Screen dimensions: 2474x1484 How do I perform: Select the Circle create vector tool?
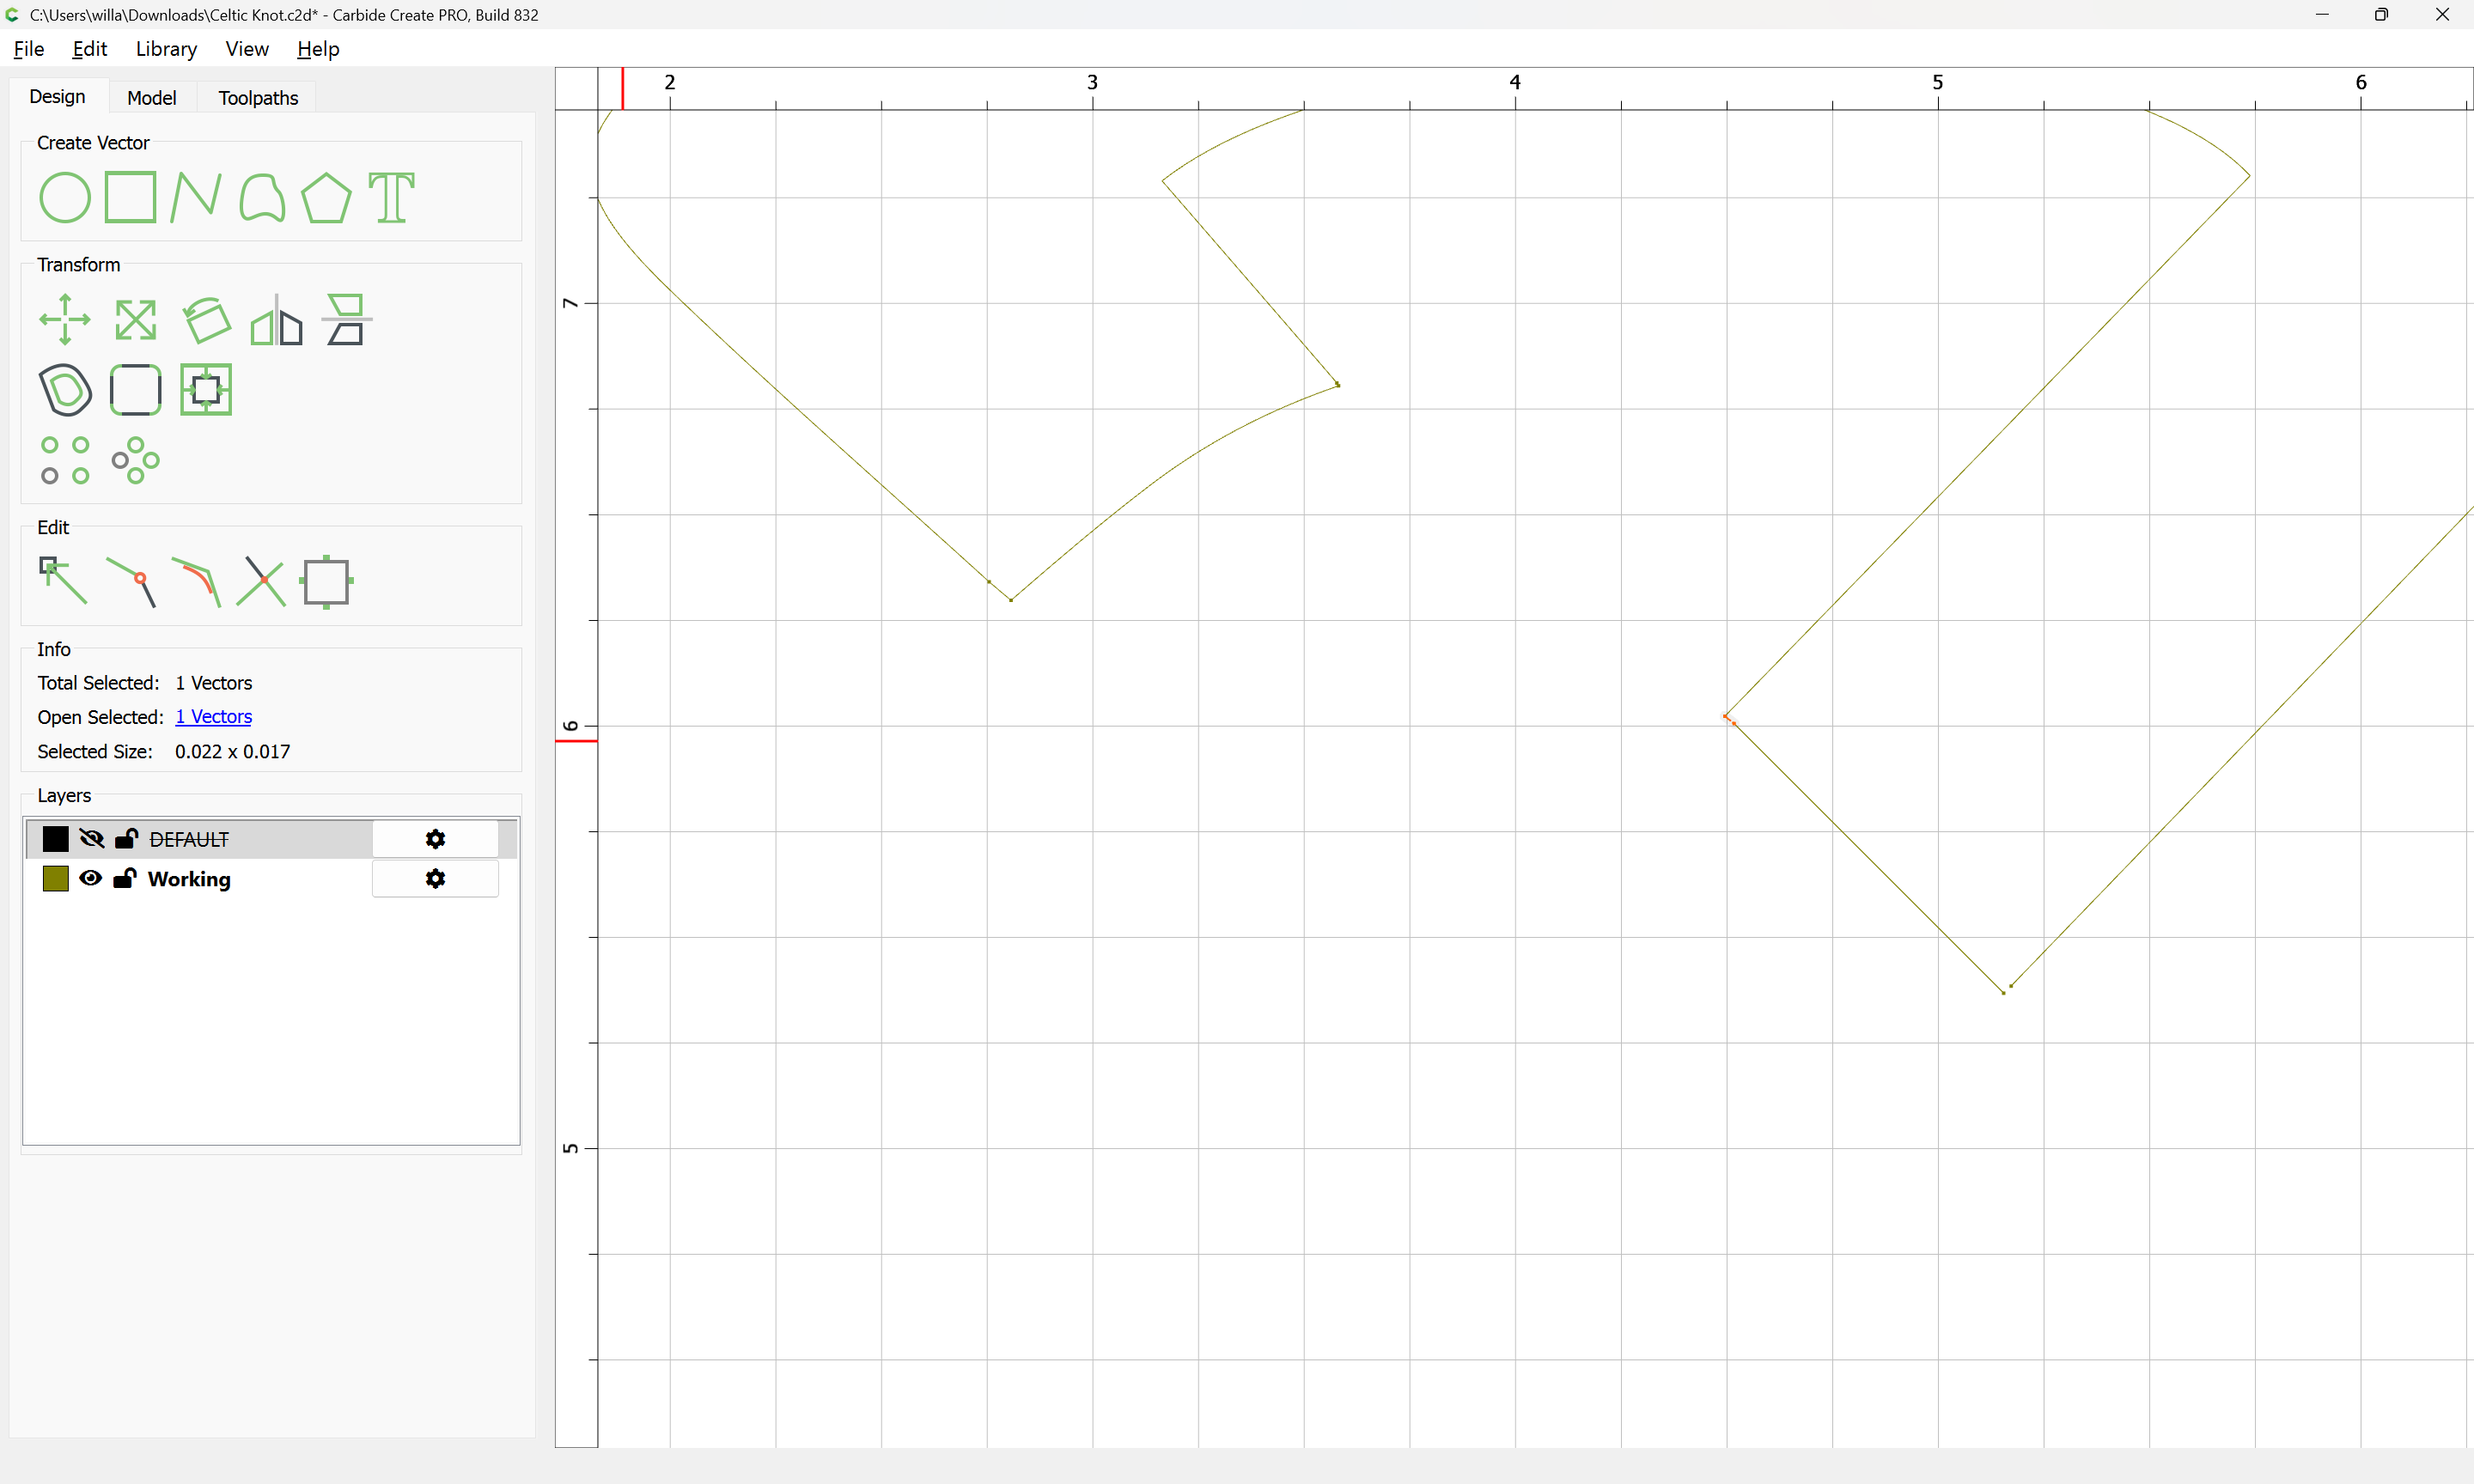click(x=65, y=197)
